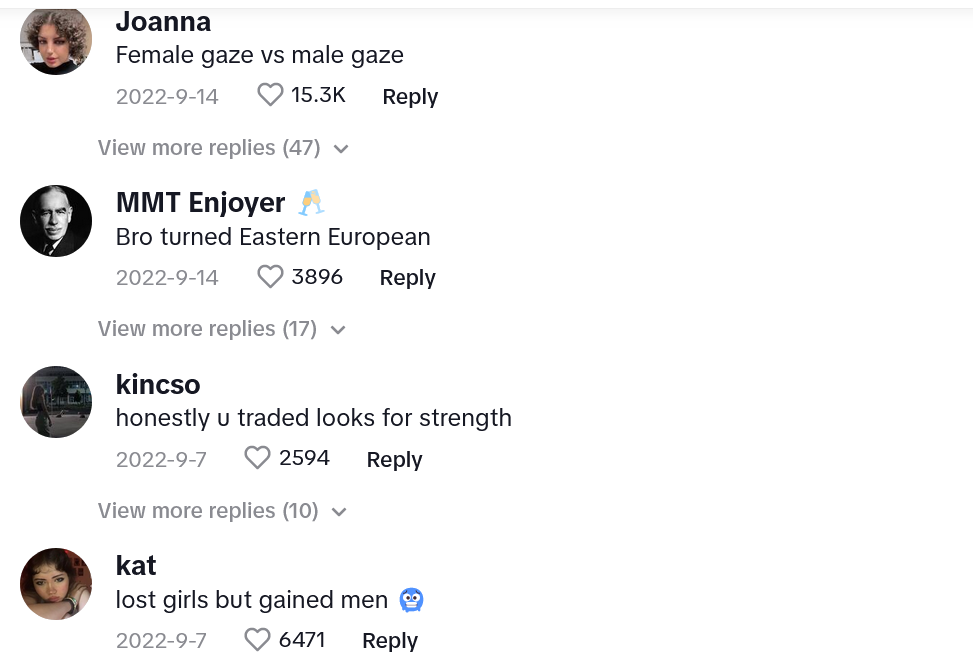Image resolution: width=973 pixels, height=669 pixels.
Task: Reply to kat's comment
Action: [390, 640]
